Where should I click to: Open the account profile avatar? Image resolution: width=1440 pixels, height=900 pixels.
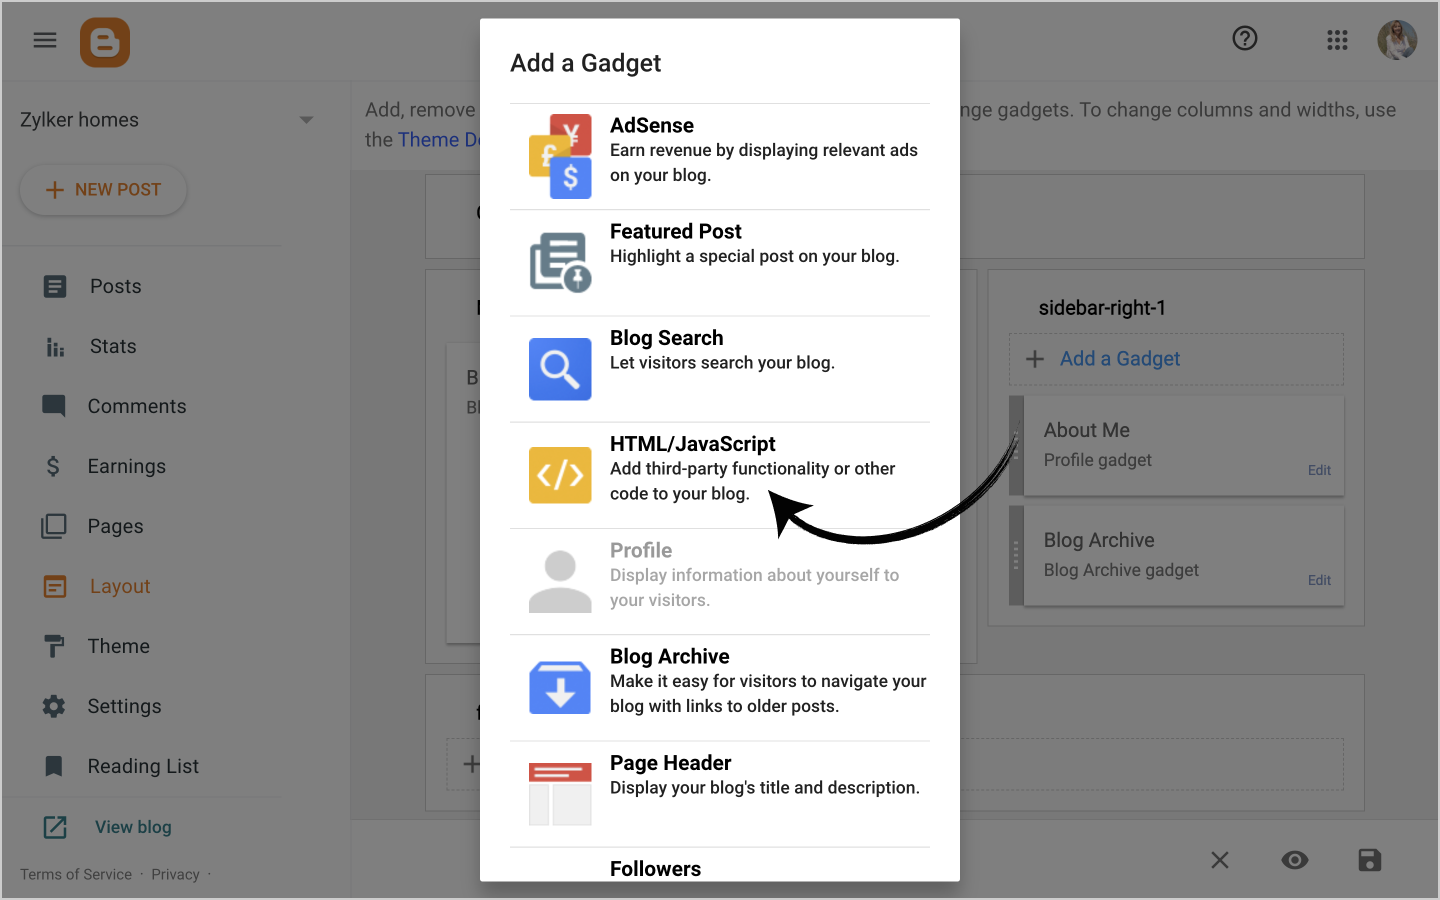click(x=1397, y=40)
